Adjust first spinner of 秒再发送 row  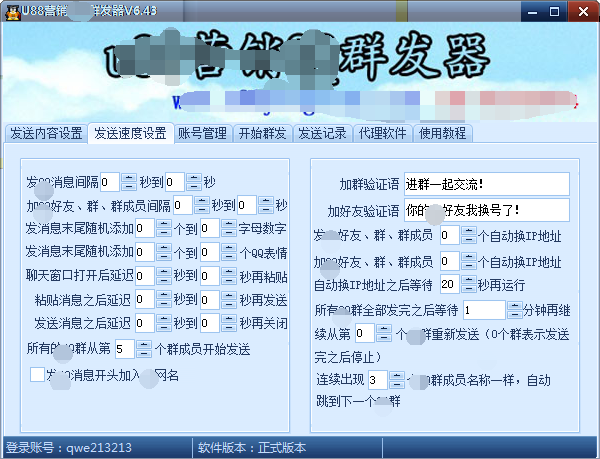[164, 299]
